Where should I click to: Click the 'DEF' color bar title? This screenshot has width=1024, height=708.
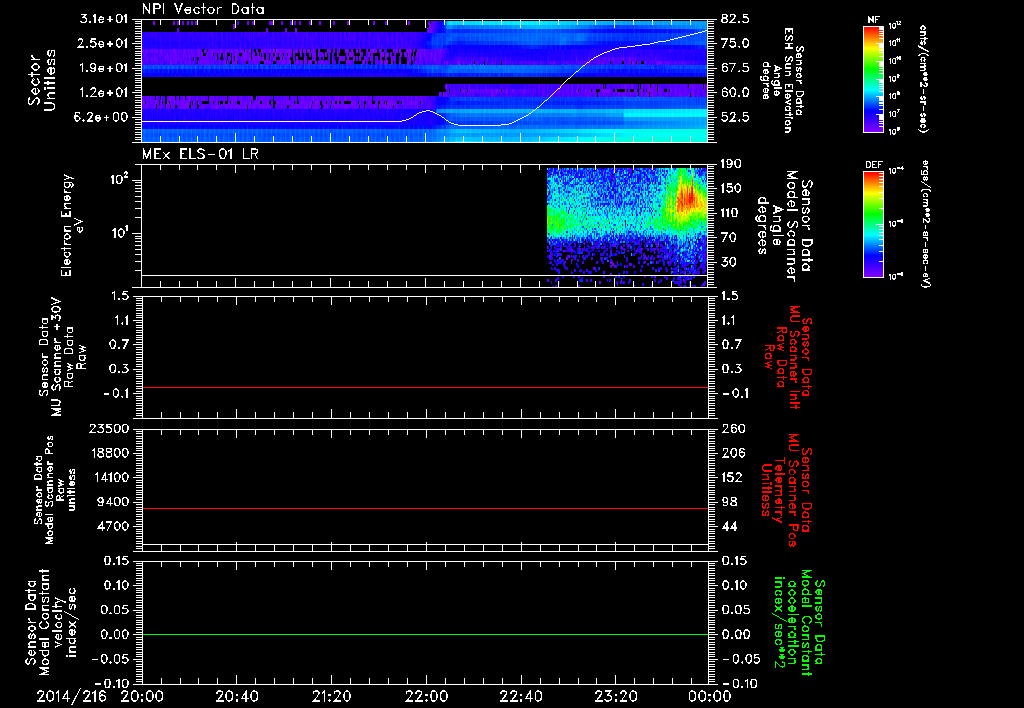pos(873,165)
